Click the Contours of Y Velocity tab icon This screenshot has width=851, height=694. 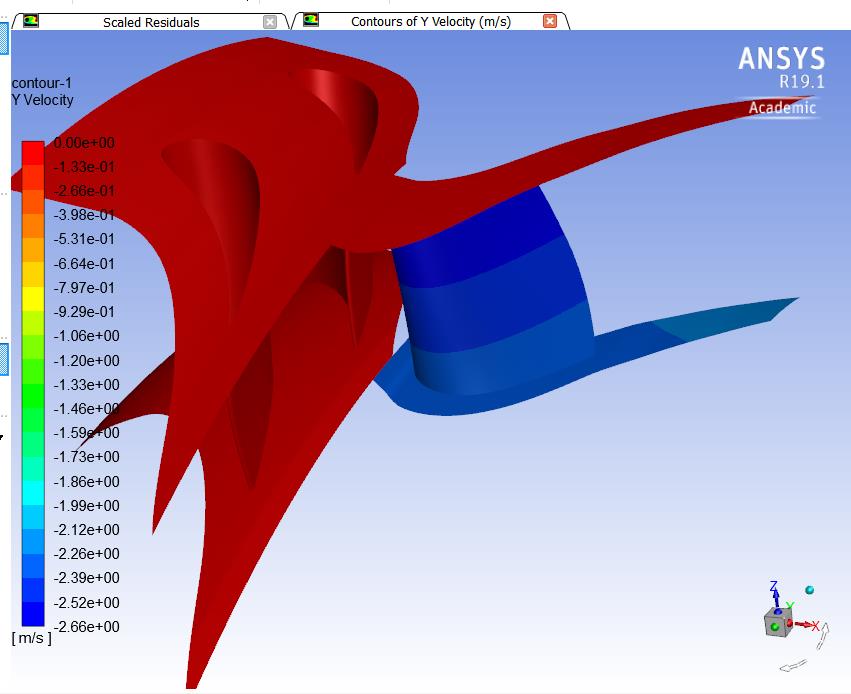[x=311, y=20]
